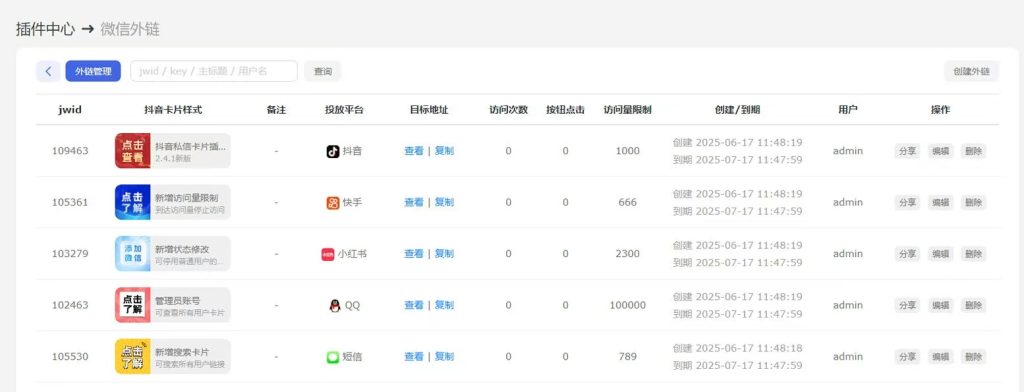Image resolution: width=1024 pixels, height=392 pixels.
Task: Click the 创建/到期 column header
Action: point(737,110)
